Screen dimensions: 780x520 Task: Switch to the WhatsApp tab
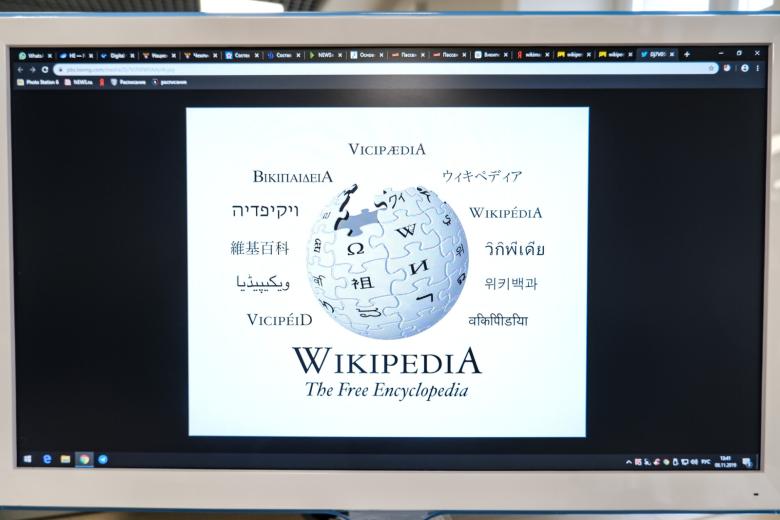[34, 56]
